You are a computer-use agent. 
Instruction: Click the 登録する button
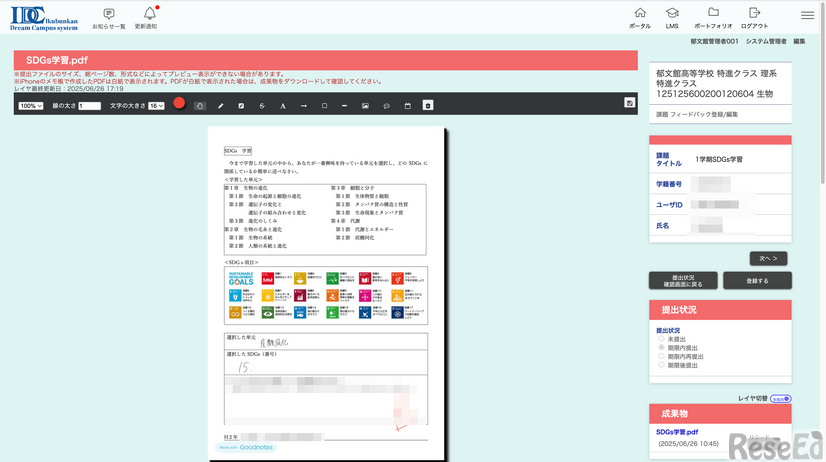(757, 281)
